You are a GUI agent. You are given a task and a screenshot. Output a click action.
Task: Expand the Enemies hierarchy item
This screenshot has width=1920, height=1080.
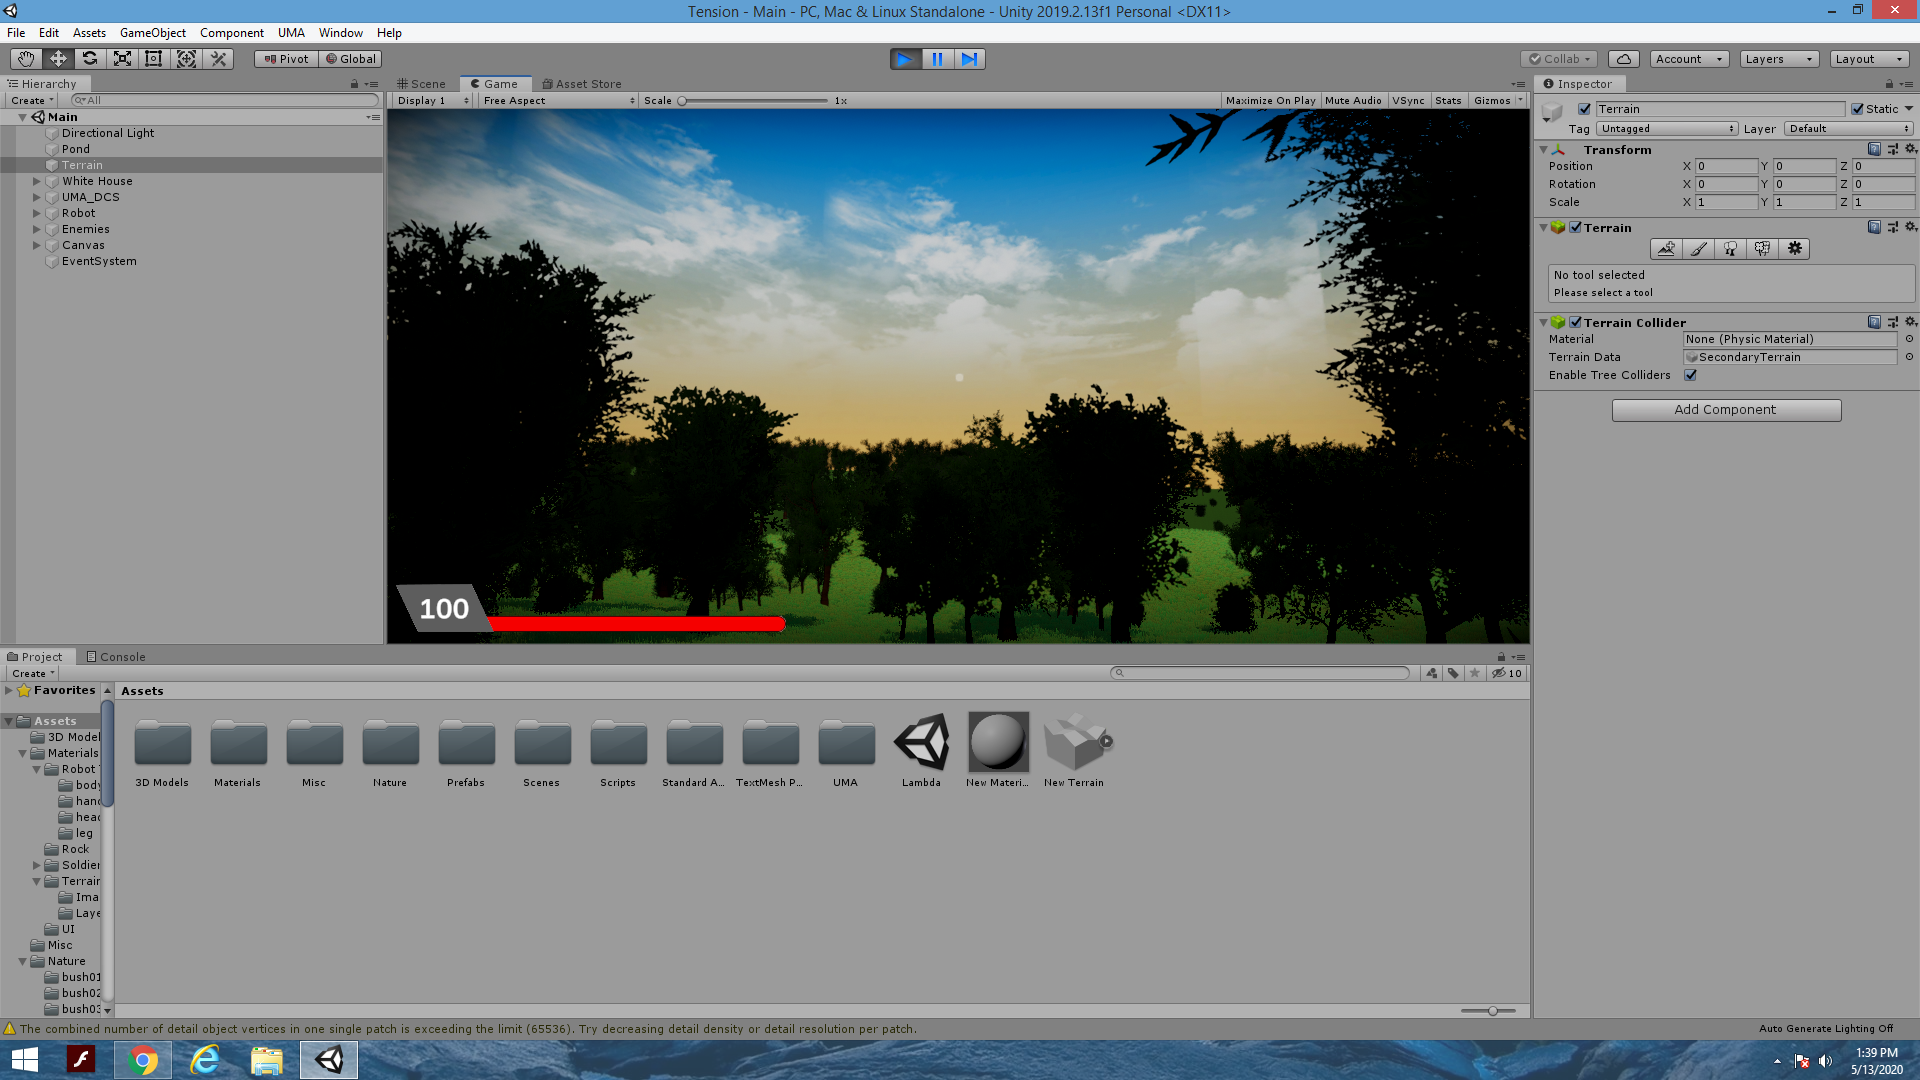pos(37,229)
